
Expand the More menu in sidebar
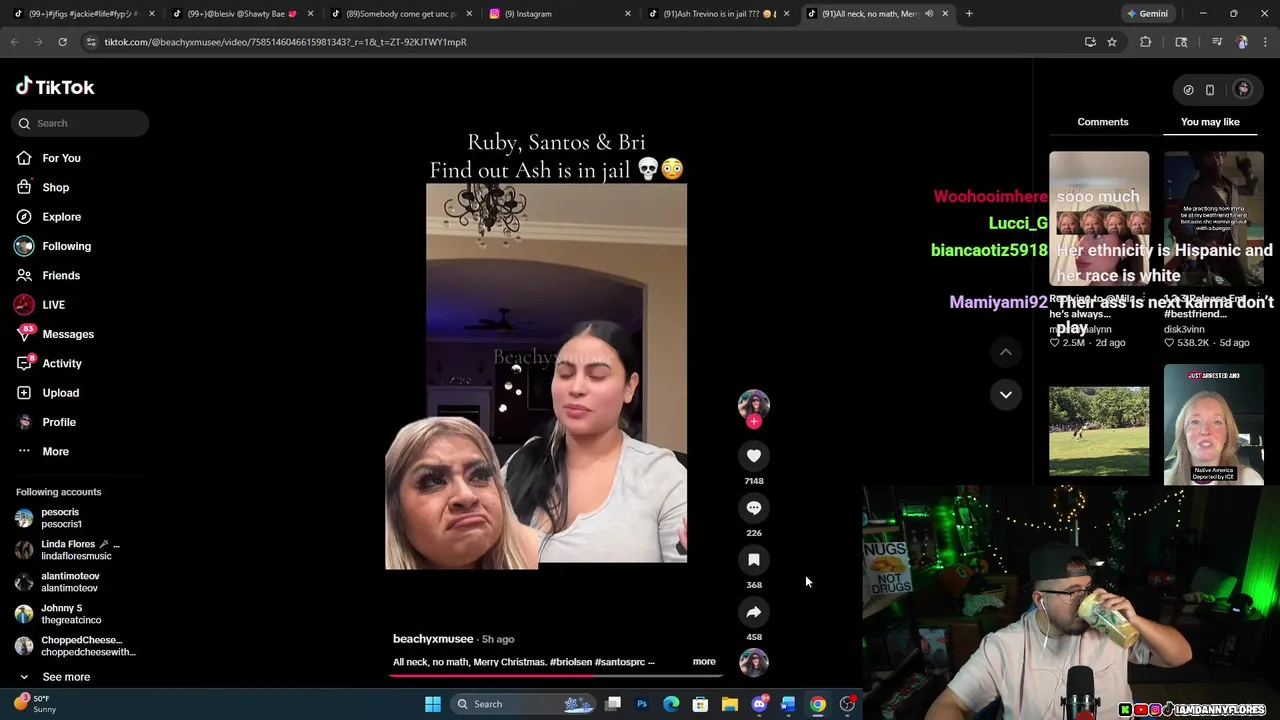pos(55,451)
